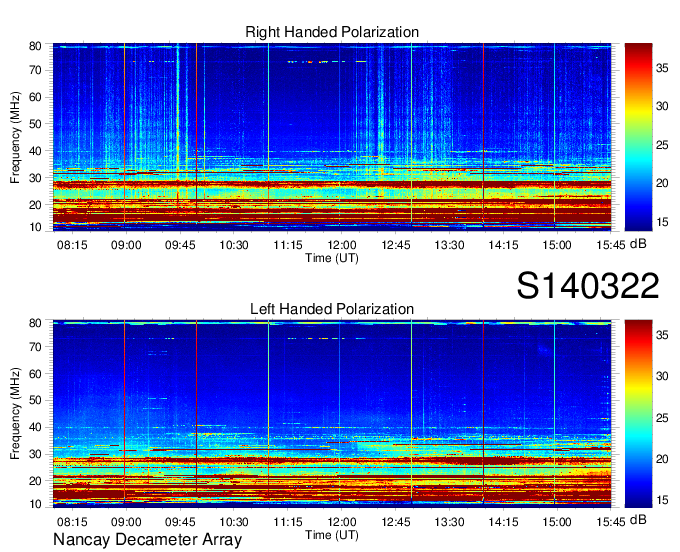Click the Right Handed Polarization spectrogram

332,137
